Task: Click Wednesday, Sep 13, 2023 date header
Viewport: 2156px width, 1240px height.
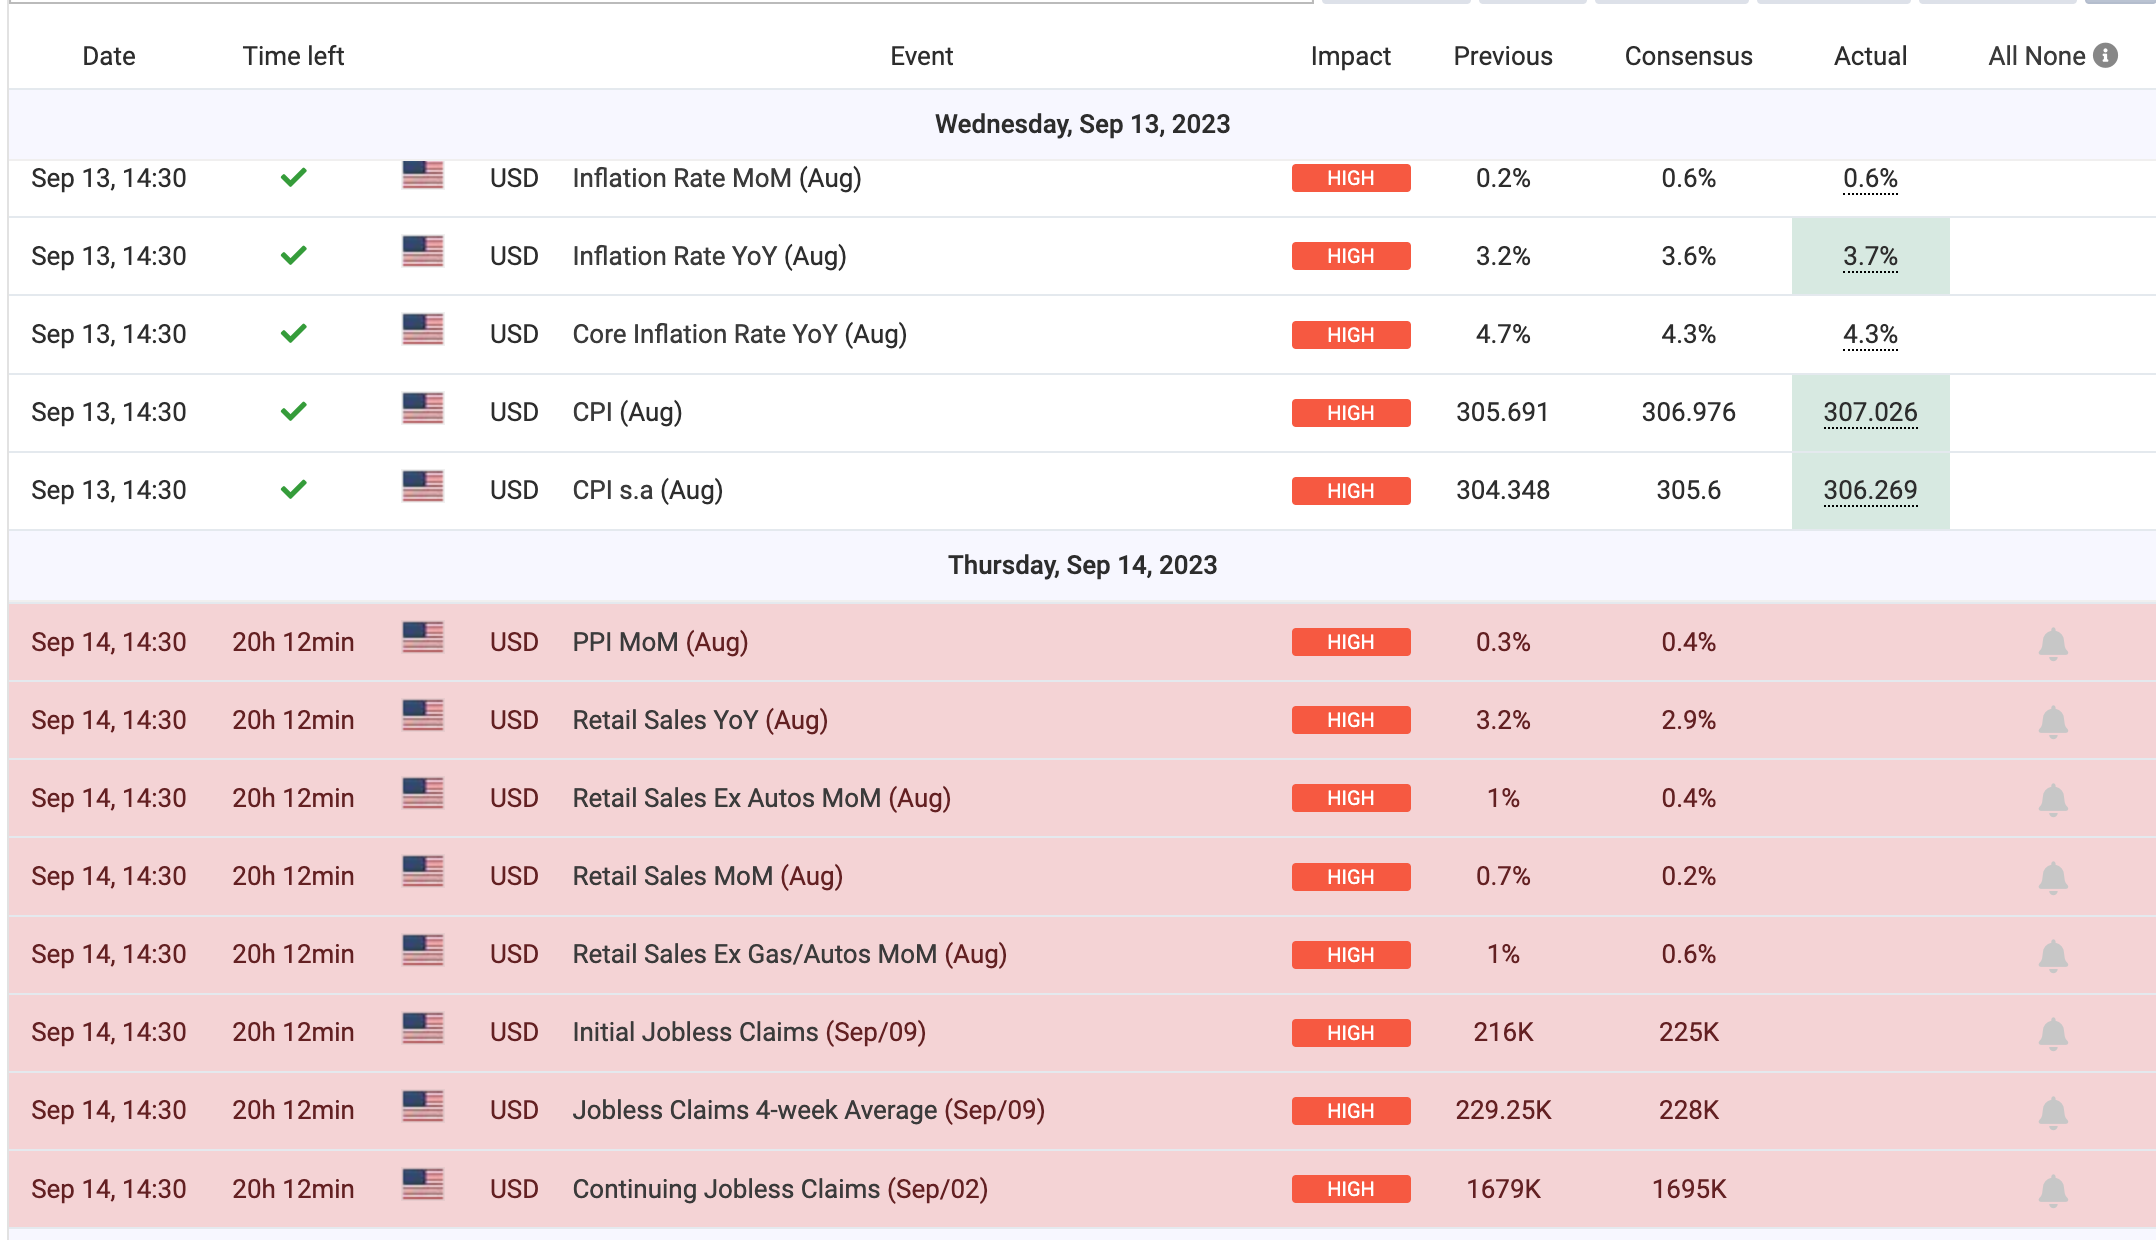Action: point(1082,124)
